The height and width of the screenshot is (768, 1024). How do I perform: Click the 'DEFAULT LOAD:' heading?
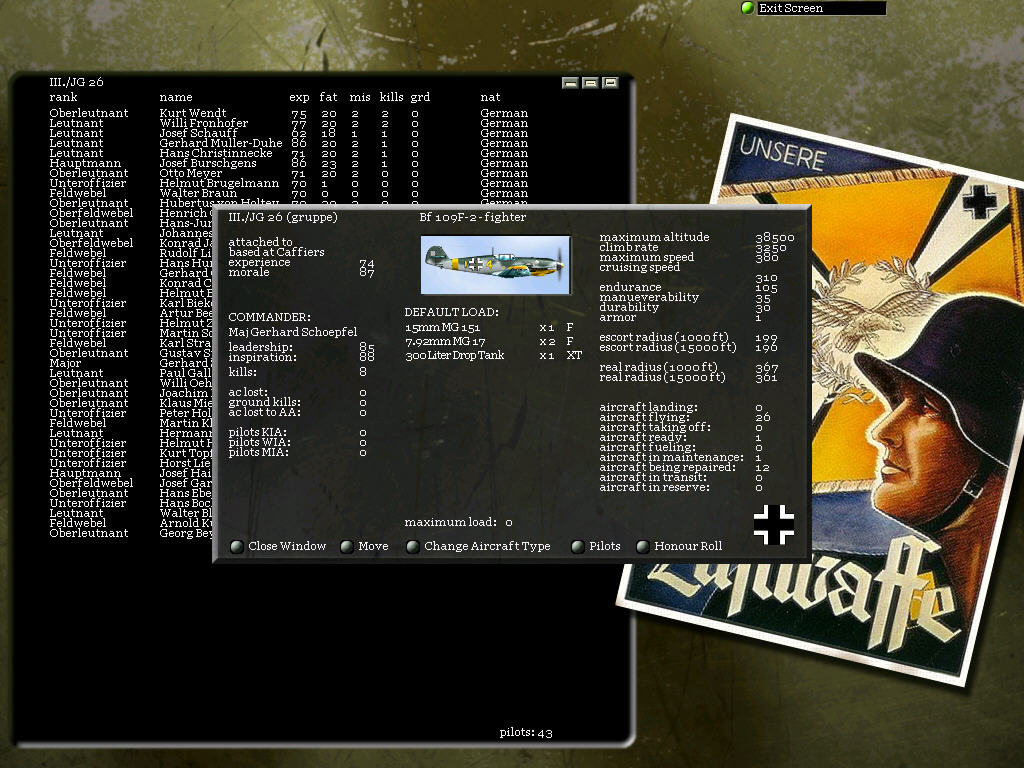451,312
